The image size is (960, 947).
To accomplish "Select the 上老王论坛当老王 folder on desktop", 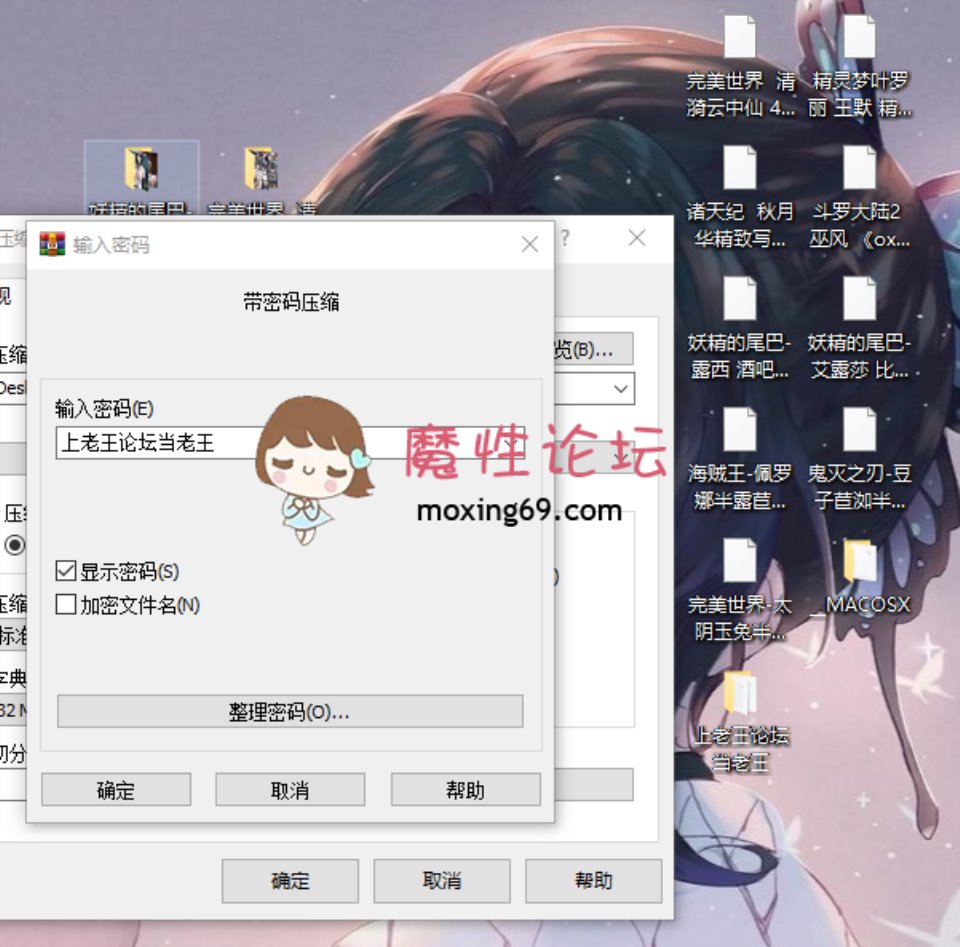I will pos(741,722).
